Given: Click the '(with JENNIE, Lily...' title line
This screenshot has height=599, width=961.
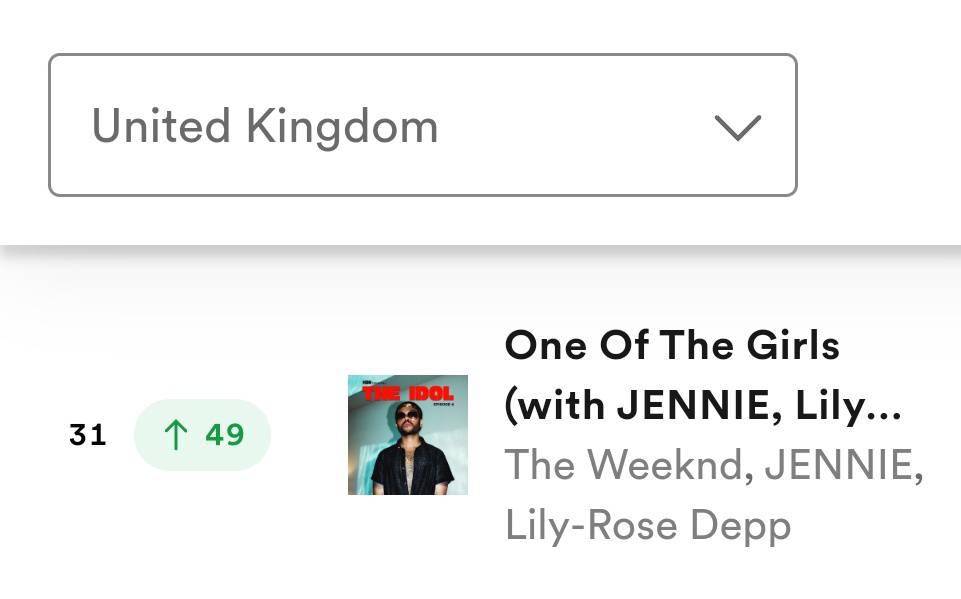Looking at the screenshot, I should tap(703, 405).
